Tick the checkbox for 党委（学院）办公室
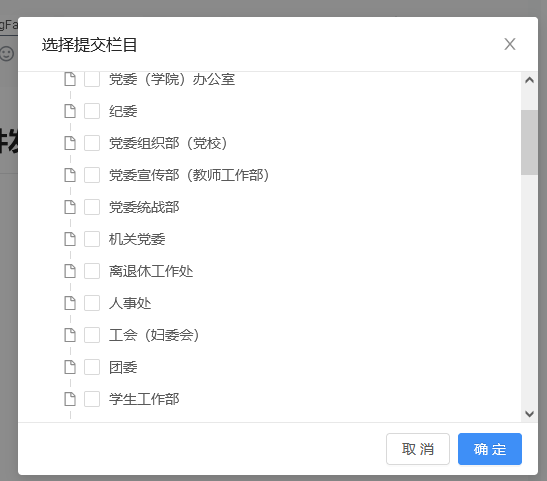Screen dimensions: 547x481 pyautogui.click(x=92, y=79)
